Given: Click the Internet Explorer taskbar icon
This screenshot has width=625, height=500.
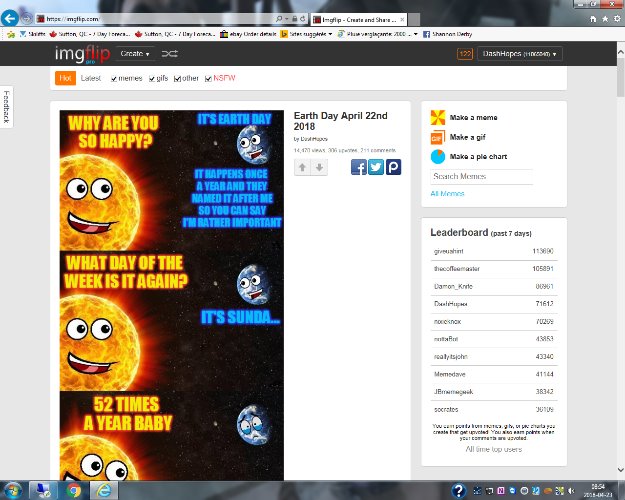Looking at the screenshot, I should [104, 490].
